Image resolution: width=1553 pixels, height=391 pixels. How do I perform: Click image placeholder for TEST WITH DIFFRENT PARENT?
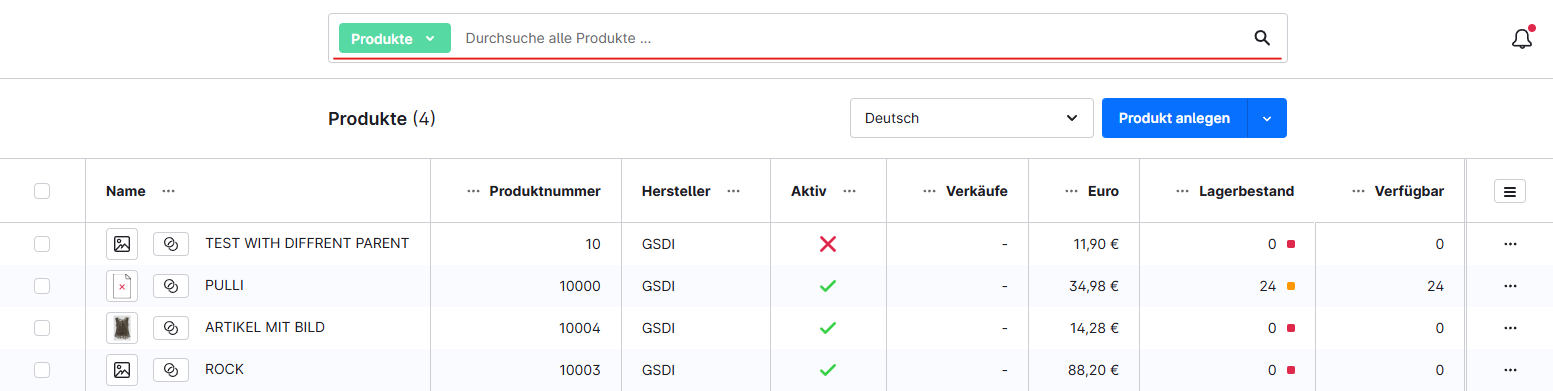tap(122, 244)
